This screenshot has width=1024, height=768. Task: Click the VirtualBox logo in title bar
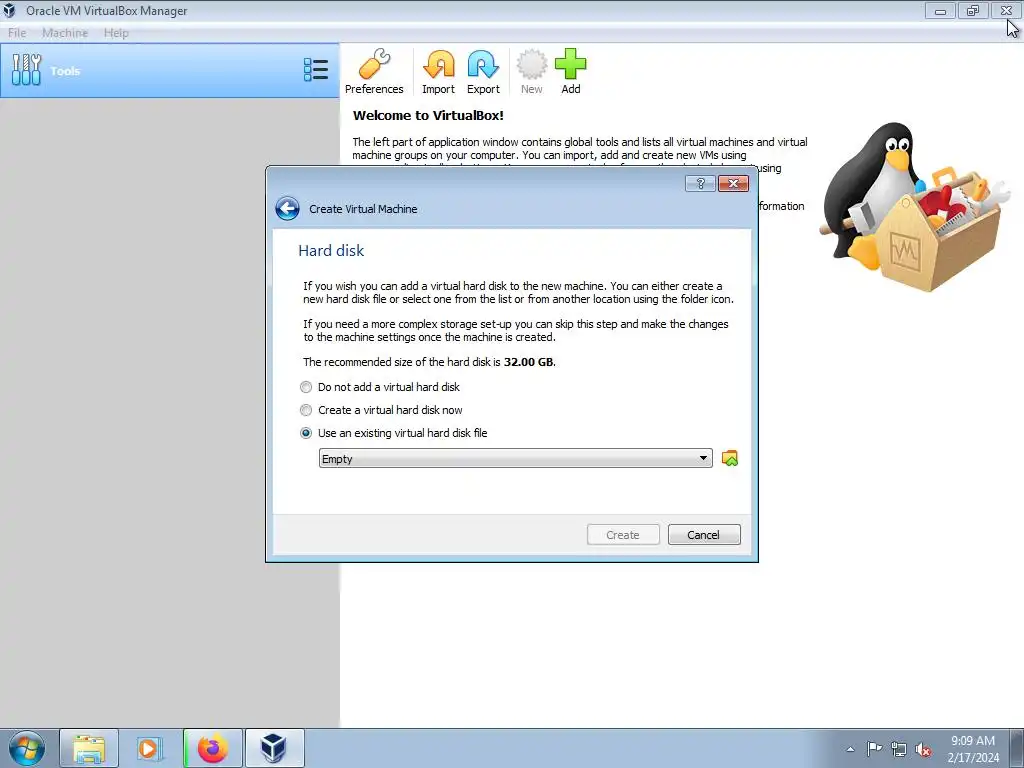click(9, 10)
